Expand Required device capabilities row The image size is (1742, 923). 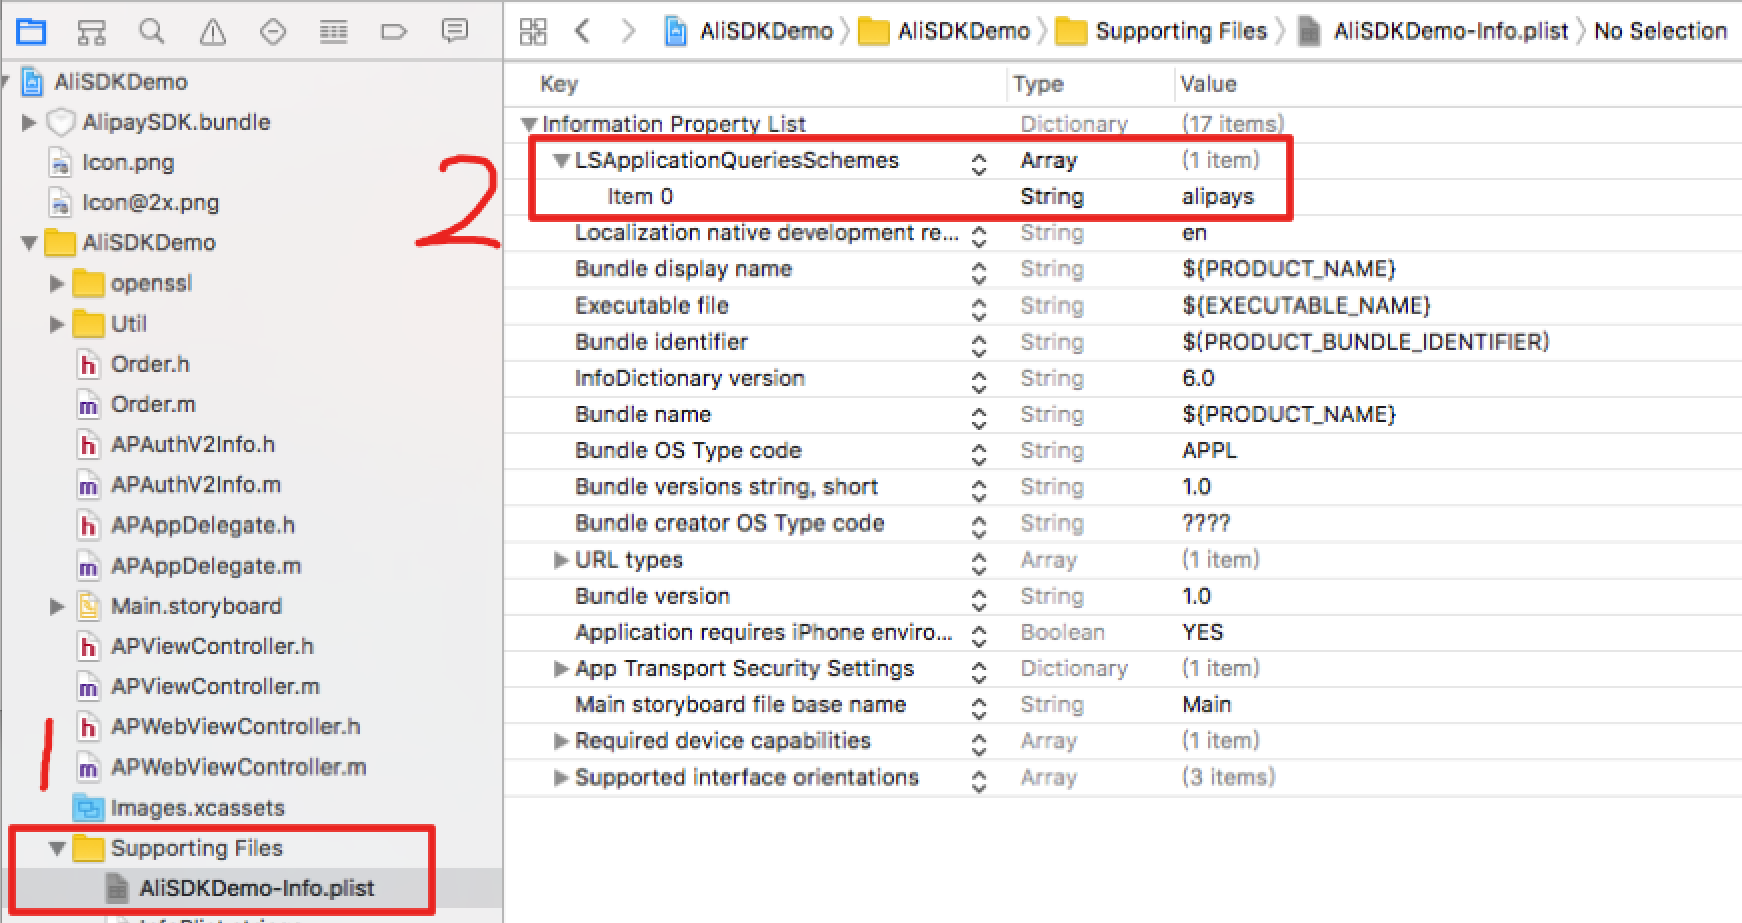[x=561, y=741]
